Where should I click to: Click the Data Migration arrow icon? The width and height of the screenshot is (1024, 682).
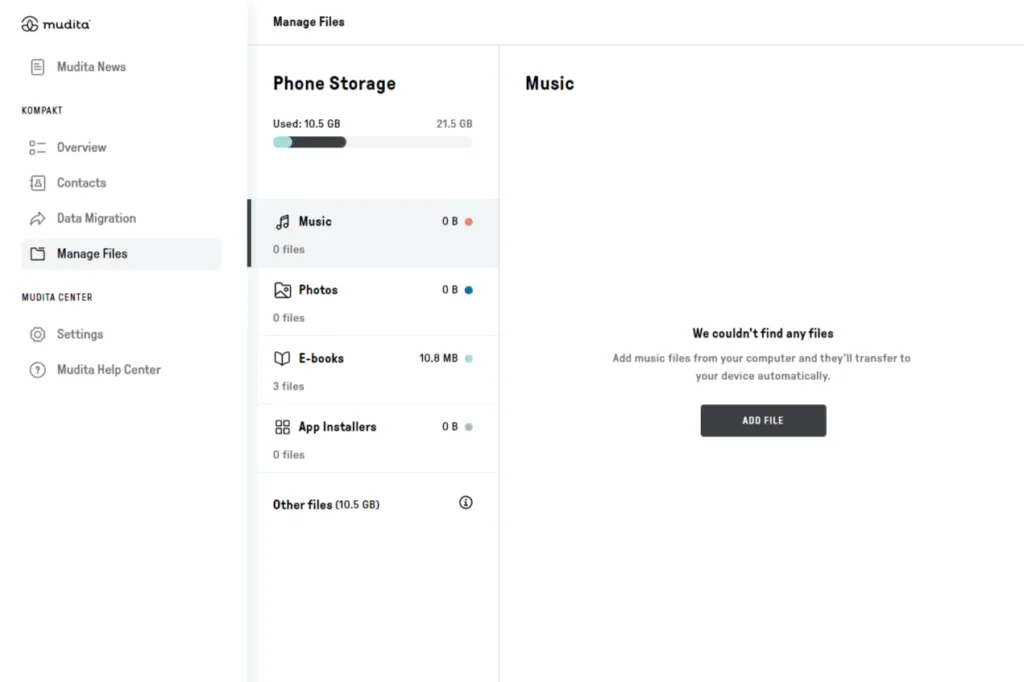(38, 218)
